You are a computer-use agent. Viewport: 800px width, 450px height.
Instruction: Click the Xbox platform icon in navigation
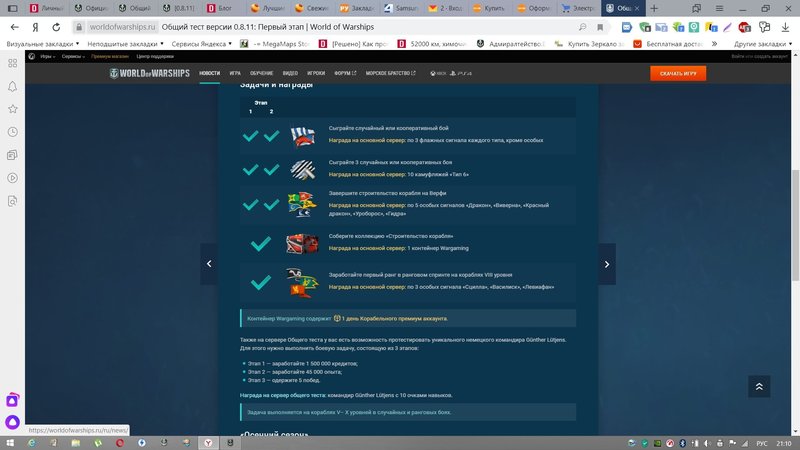point(438,73)
